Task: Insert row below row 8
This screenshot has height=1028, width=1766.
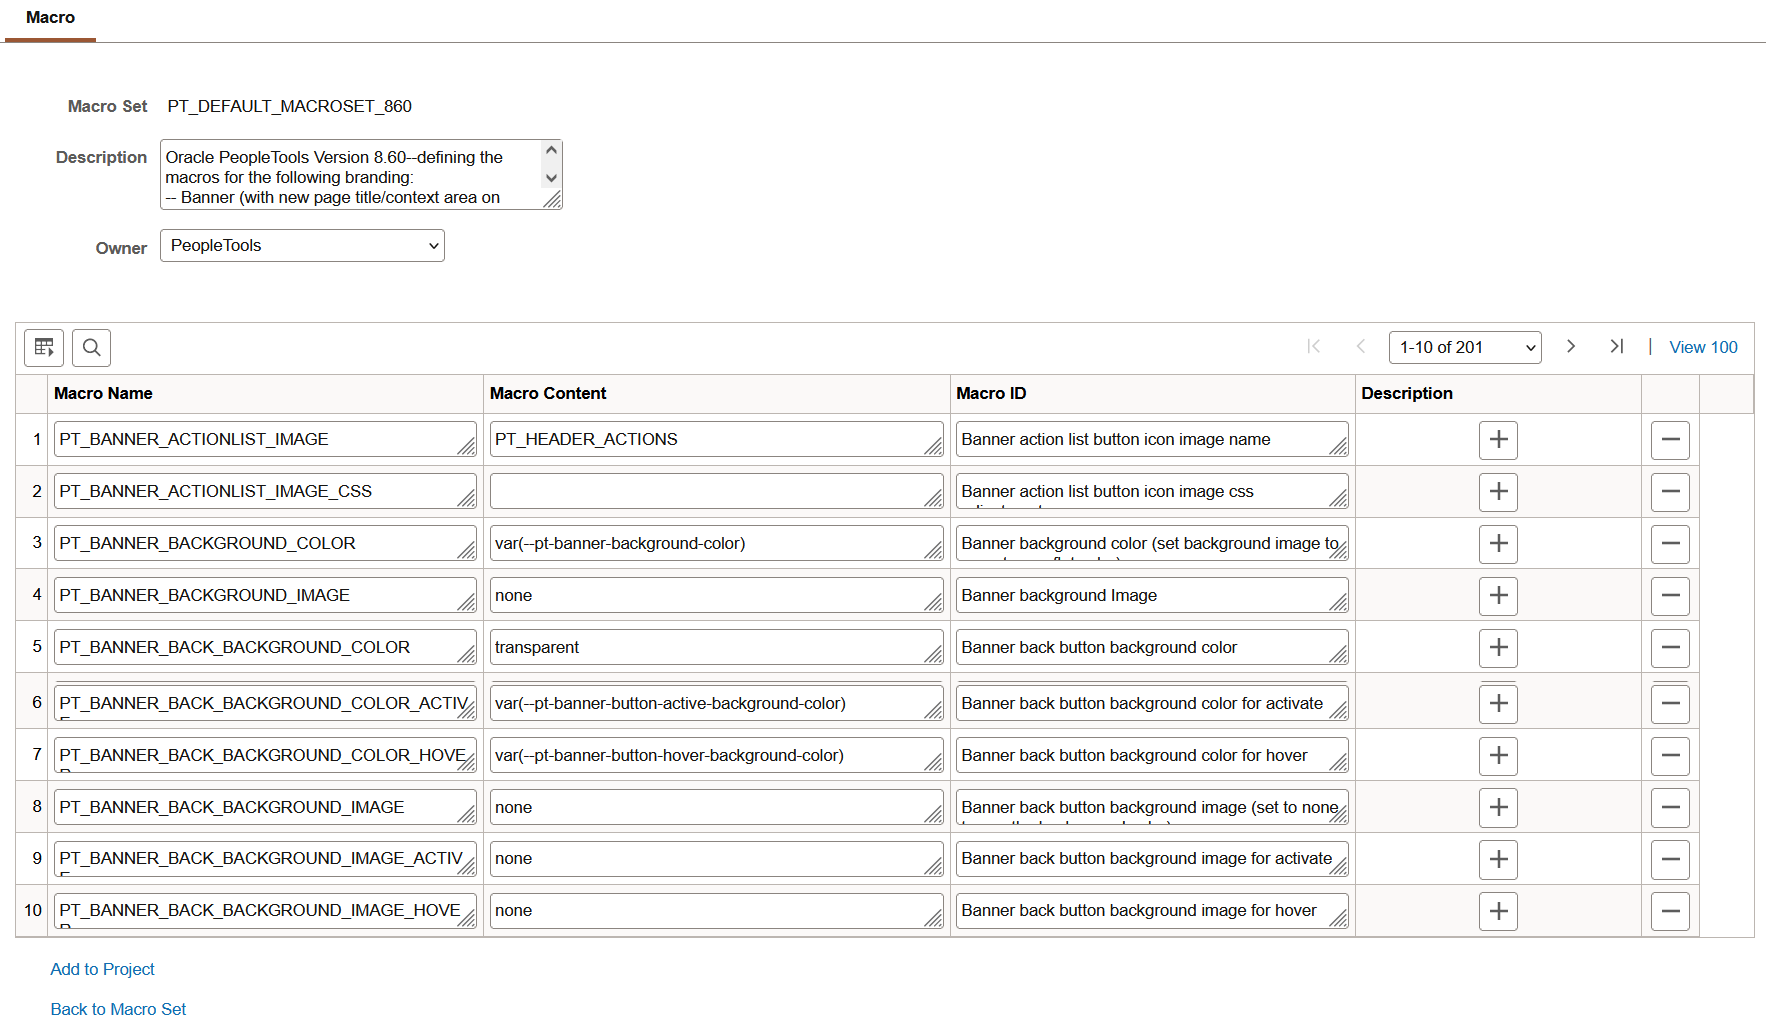Action: click(x=1498, y=808)
